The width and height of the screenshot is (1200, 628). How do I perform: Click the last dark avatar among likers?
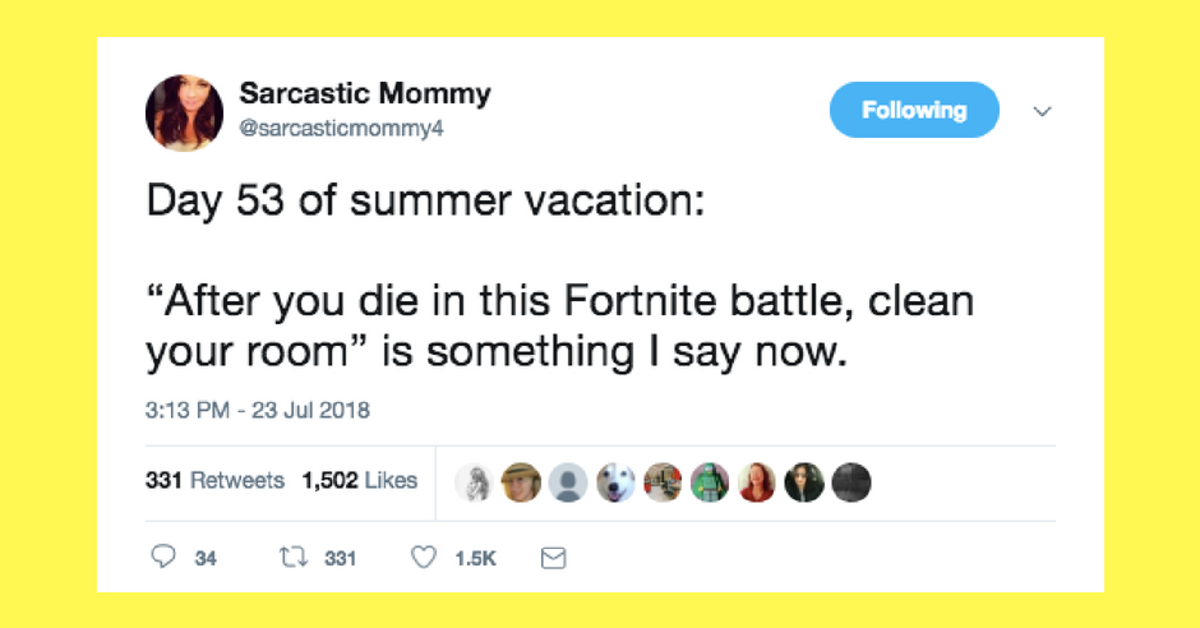pyautogui.click(x=851, y=482)
